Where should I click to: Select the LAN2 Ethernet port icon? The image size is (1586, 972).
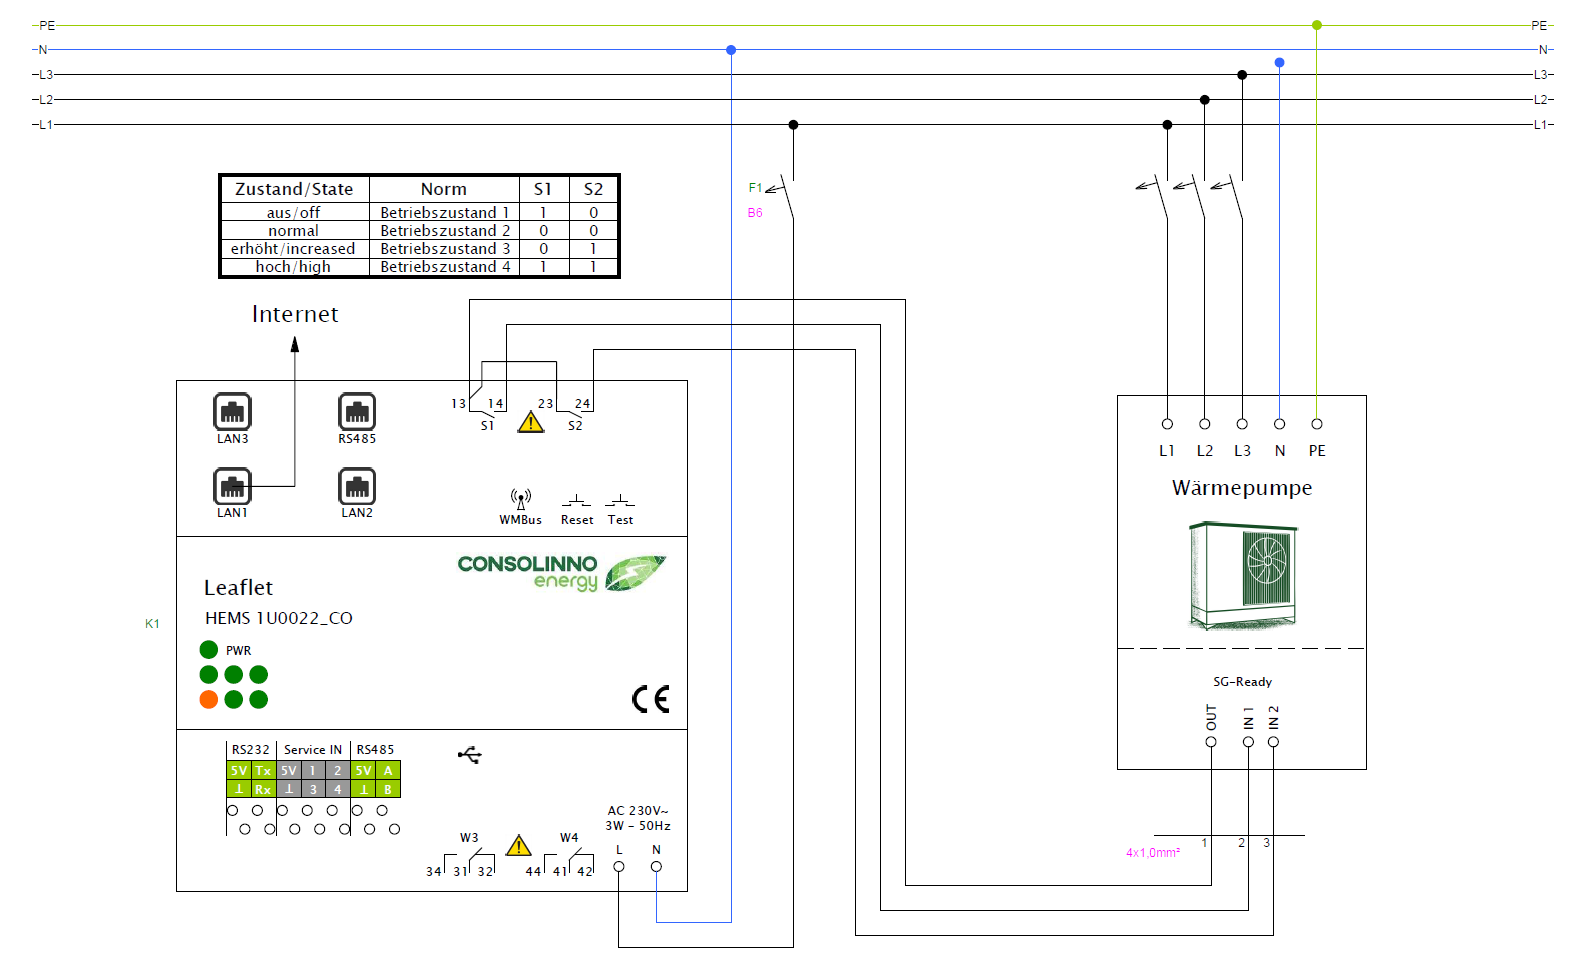pyautogui.click(x=357, y=487)
